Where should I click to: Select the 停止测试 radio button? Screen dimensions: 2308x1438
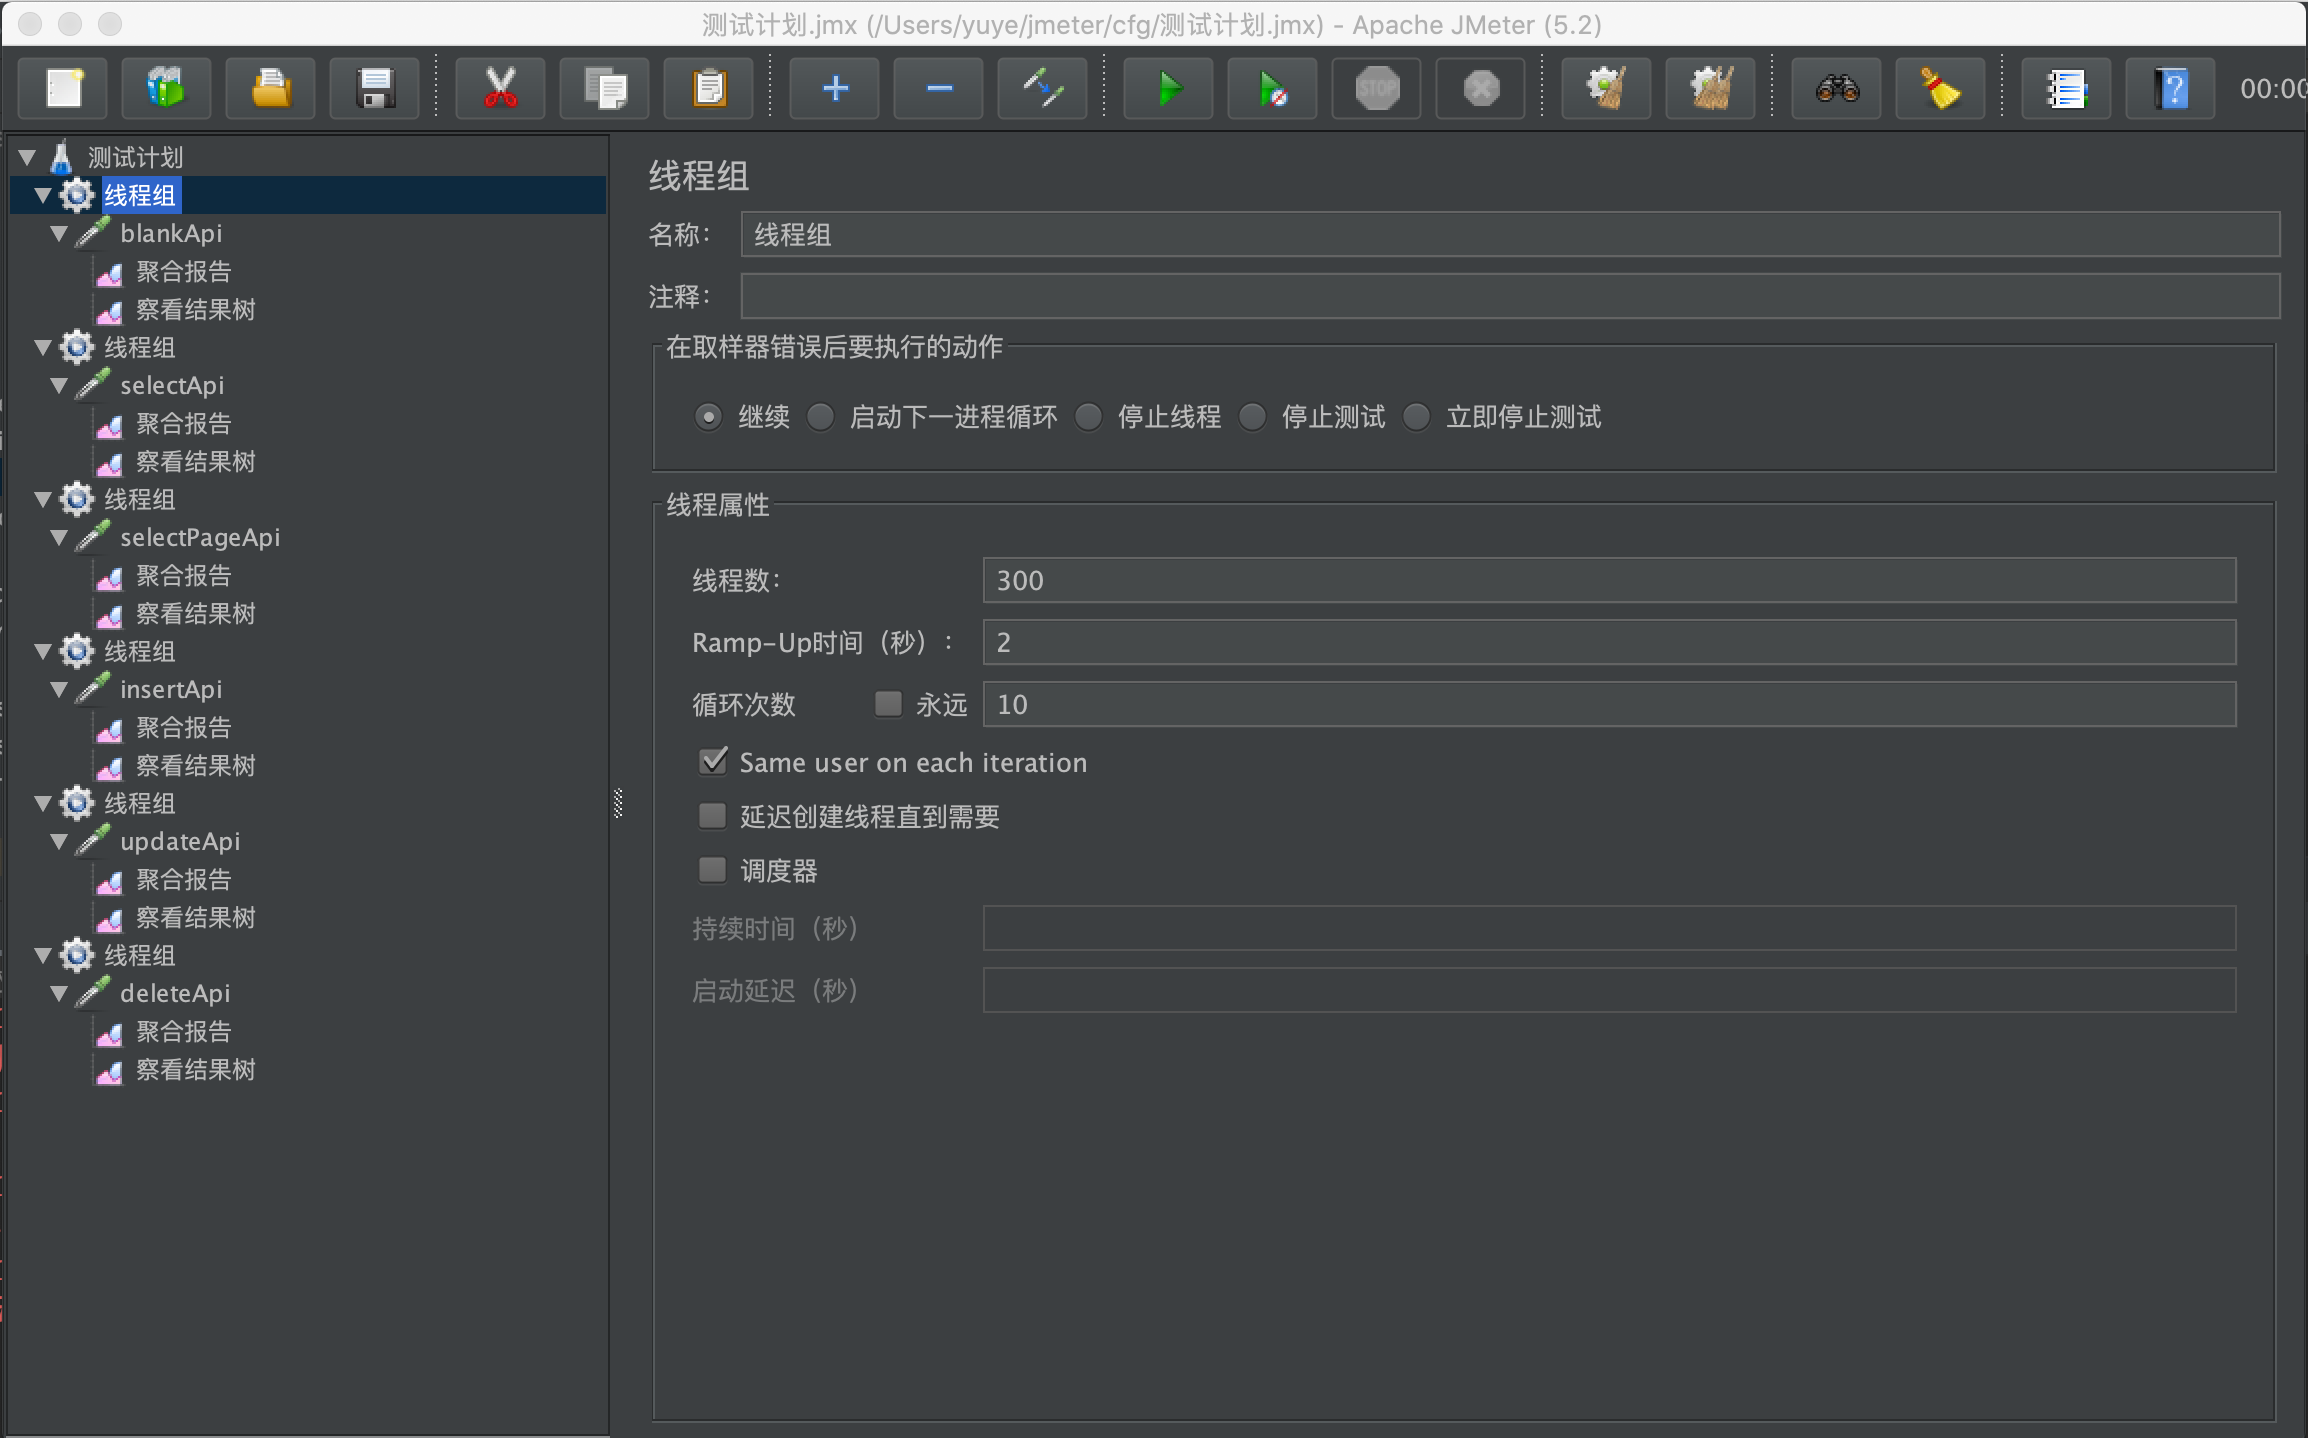1252,417
